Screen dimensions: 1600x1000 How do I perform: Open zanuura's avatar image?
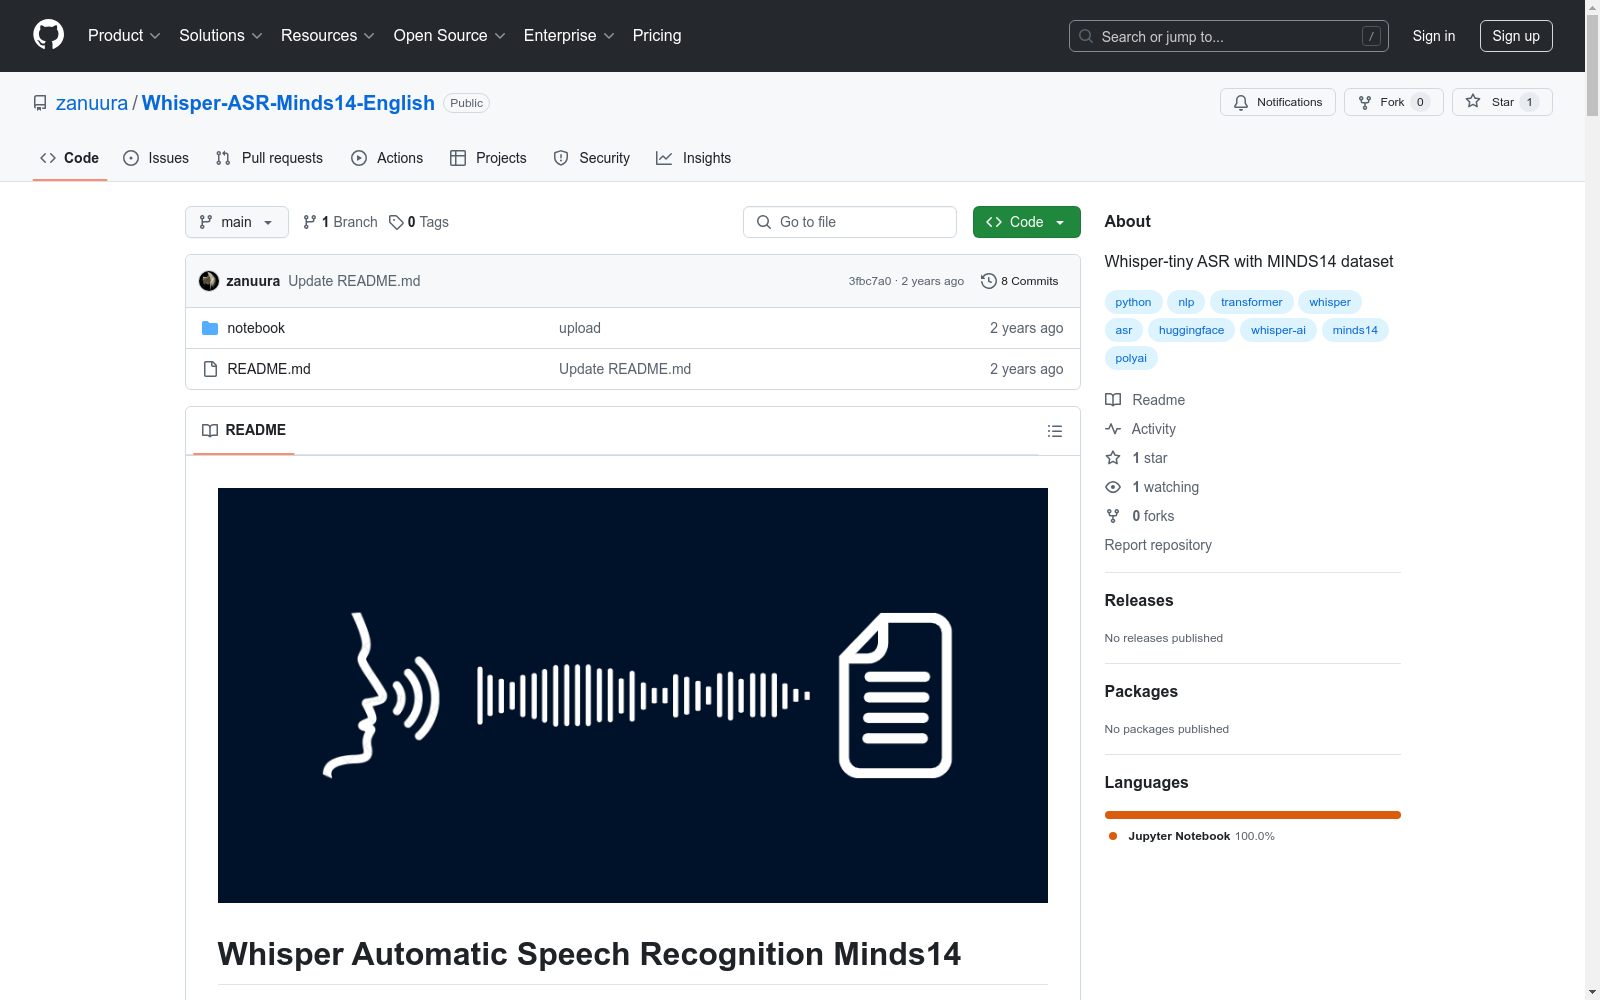(209, 281)
